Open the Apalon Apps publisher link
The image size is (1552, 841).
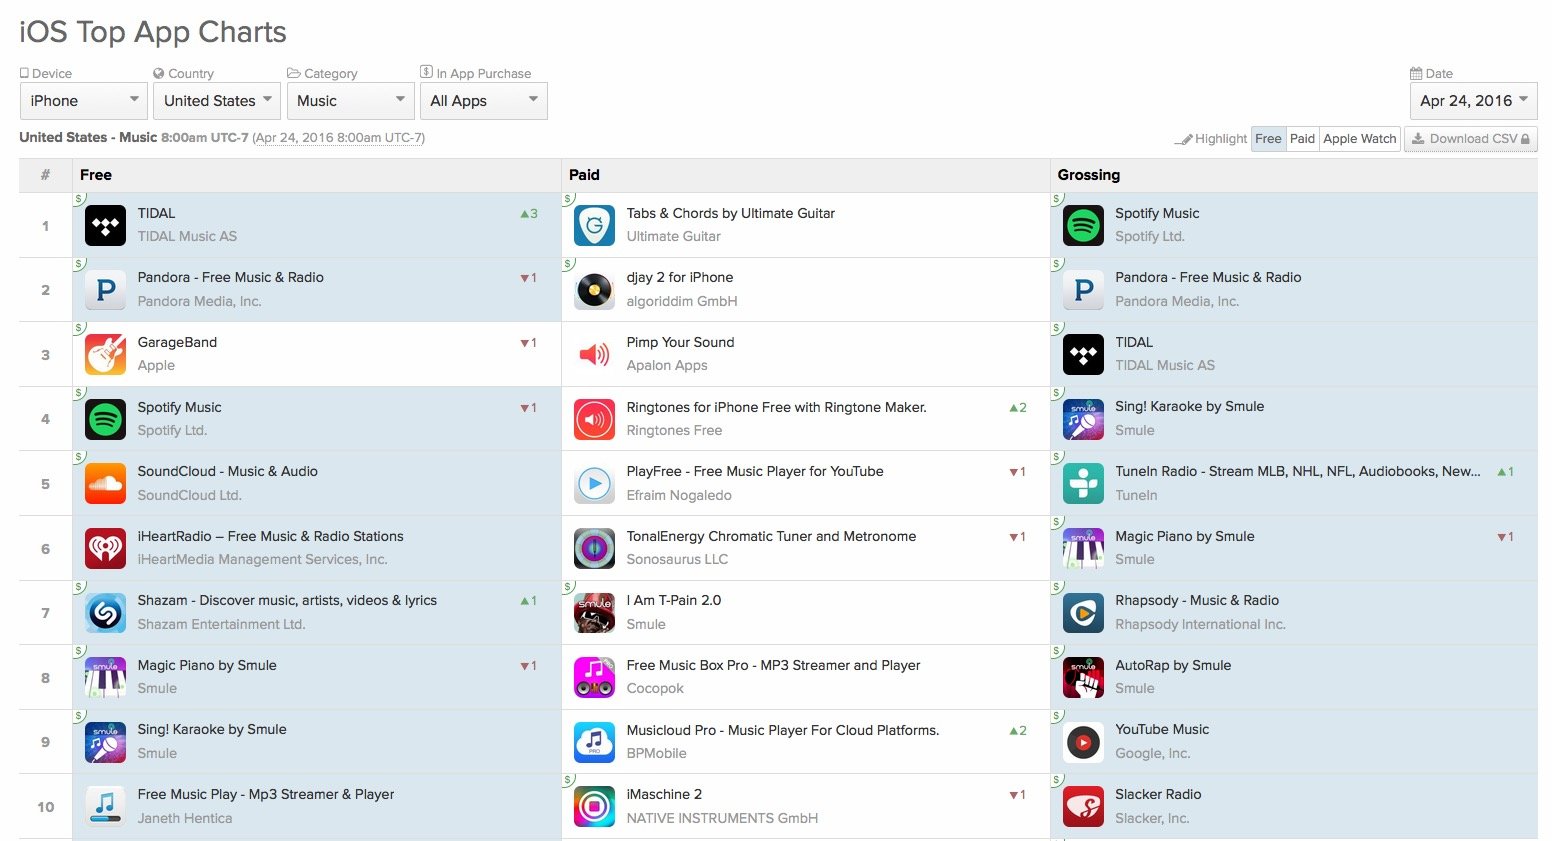click(x=667, y=365)
